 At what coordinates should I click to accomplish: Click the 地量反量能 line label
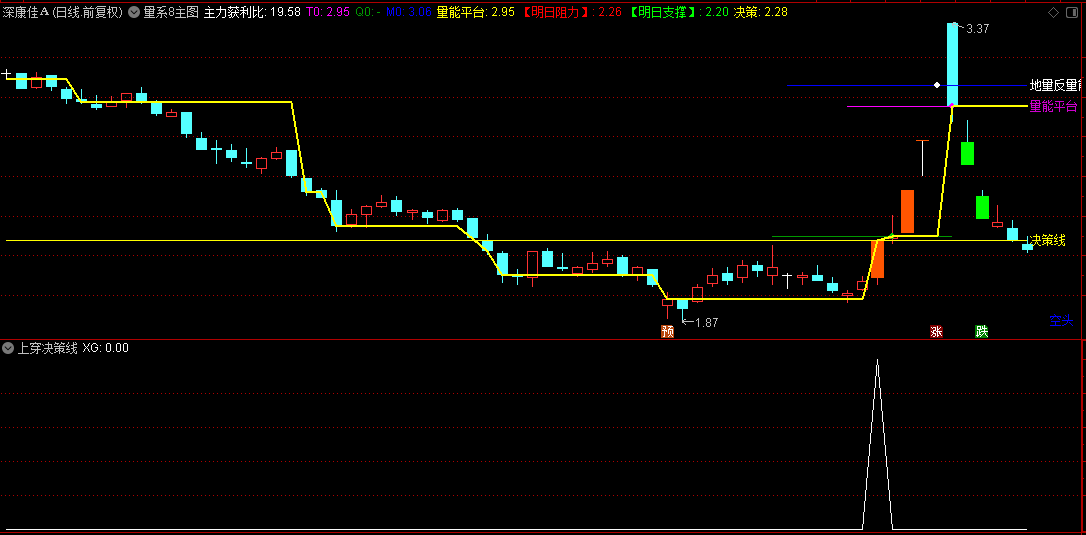coord(1056,85)
